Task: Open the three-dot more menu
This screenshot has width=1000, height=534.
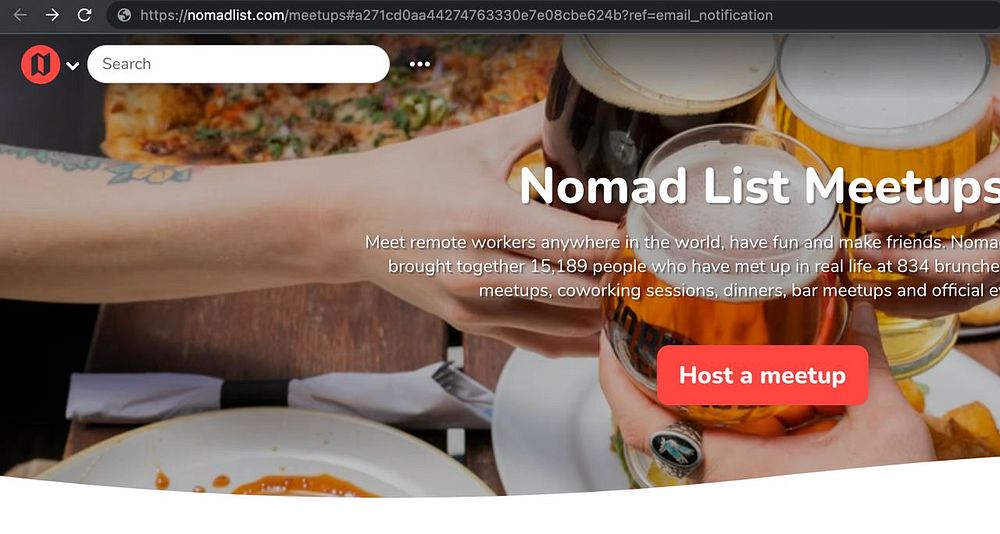Action: (x=419, y=64)
